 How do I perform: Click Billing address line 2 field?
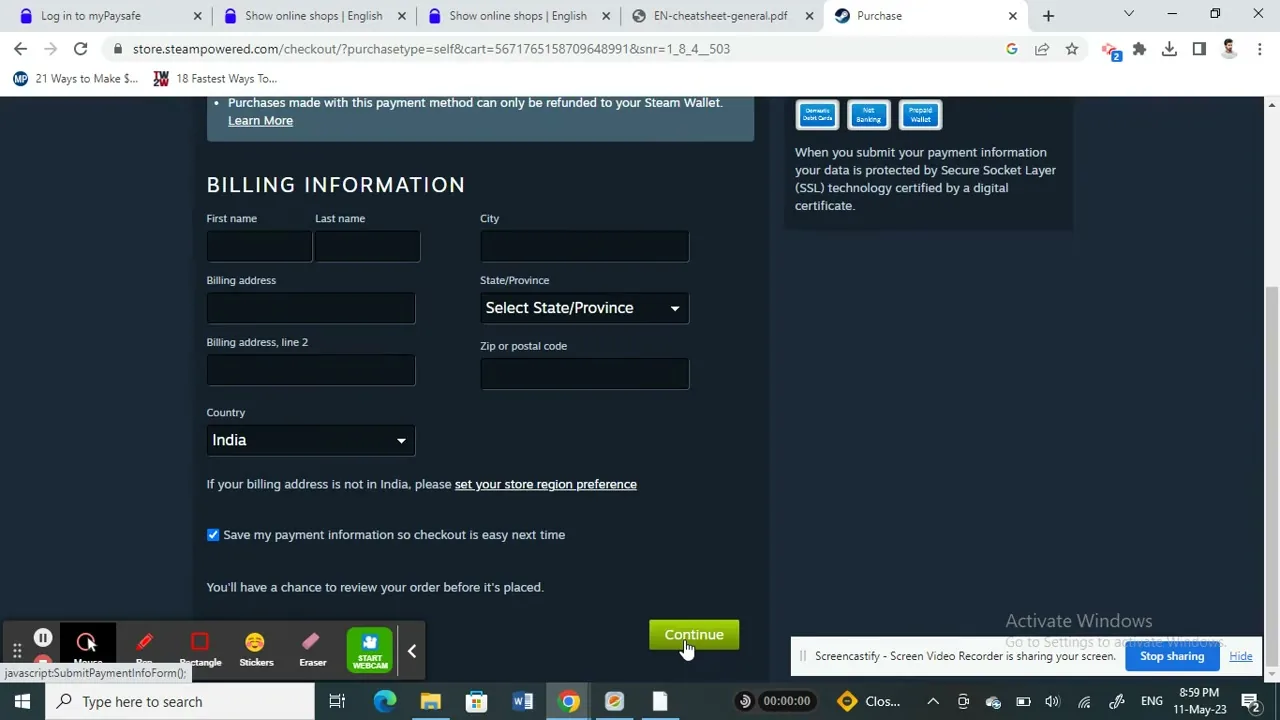click(x=310, y=370)
